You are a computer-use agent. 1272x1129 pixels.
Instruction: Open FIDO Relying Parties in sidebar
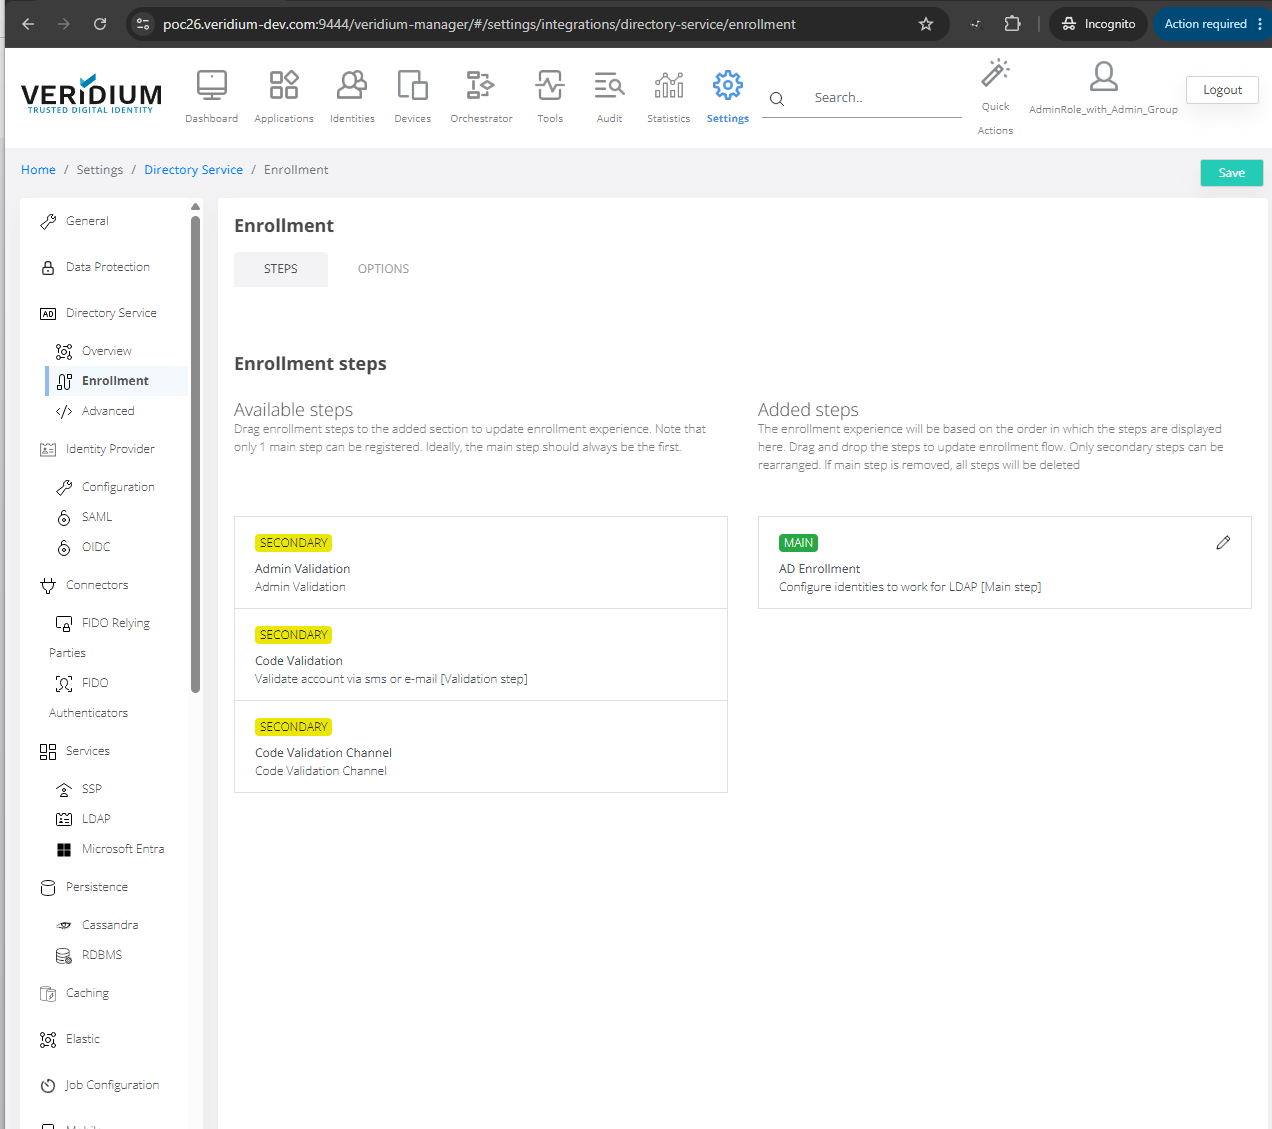coord(115,623)
